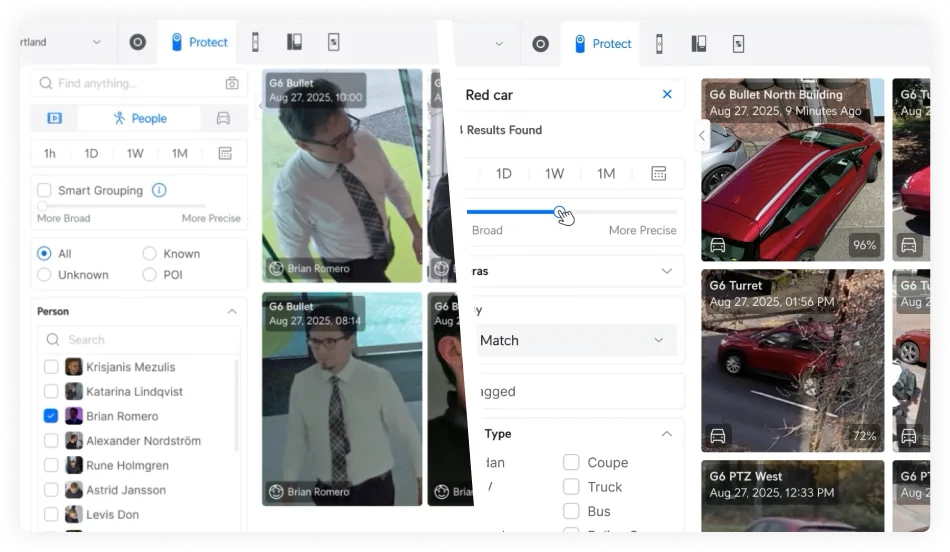Open the calendar date picker in right panel

pyautogui.click(x=659, y=173)
